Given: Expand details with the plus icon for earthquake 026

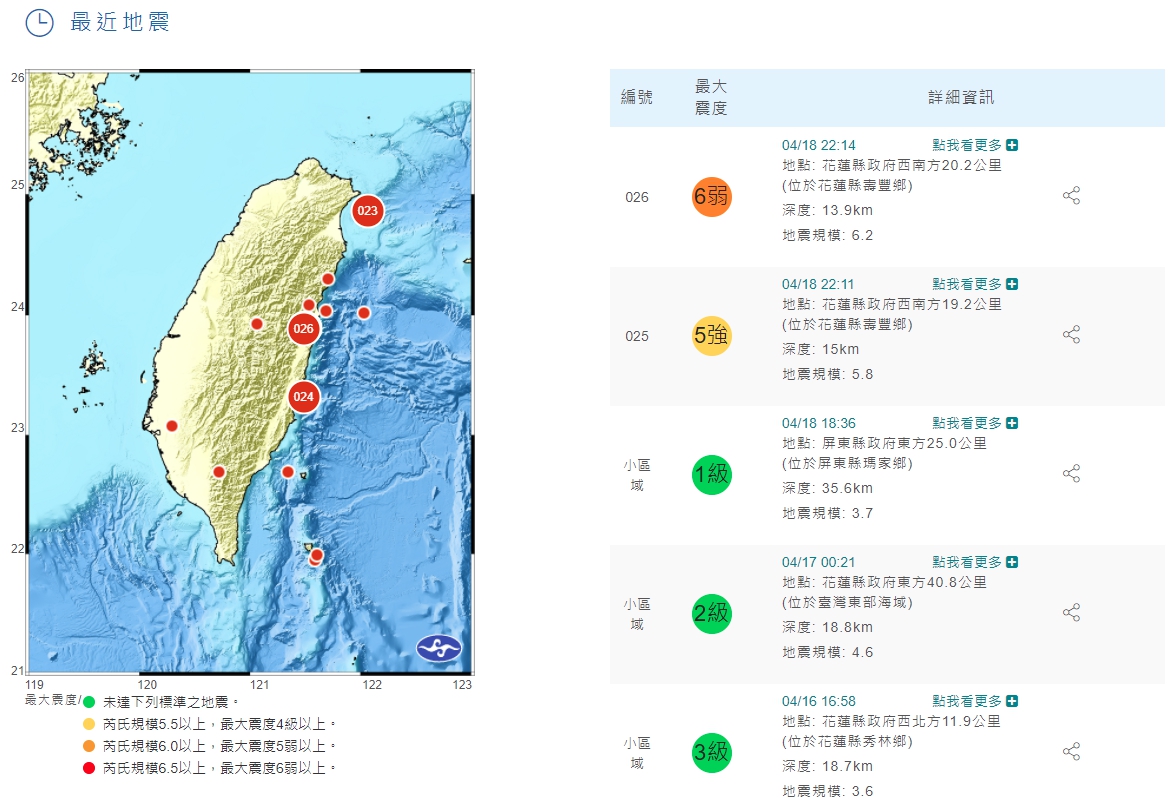Looking at the screenshot, I should pyautogui.click(x=1012, y=144).
